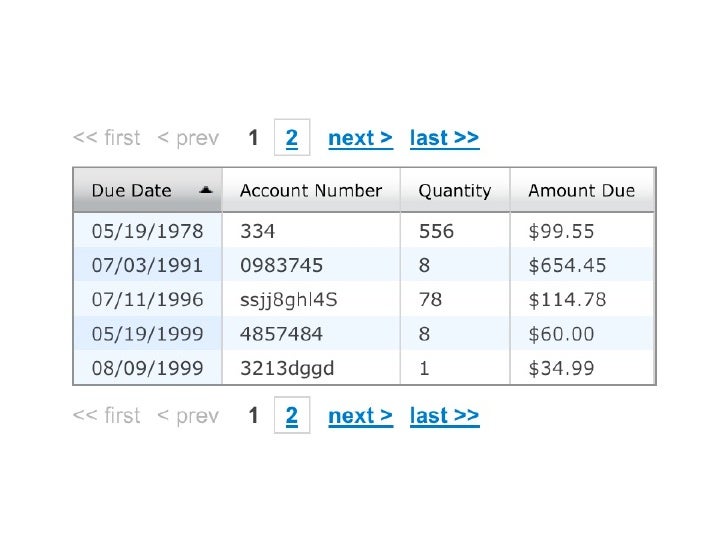Image resolution: width=728 pixels, height=546 pixels.
Task: Select the quantity 556 cell
Action: (436, 232)
